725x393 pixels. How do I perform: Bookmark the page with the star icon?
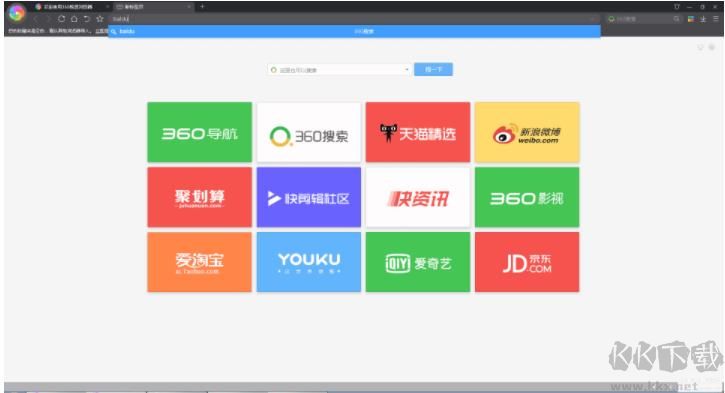[99, 19]
